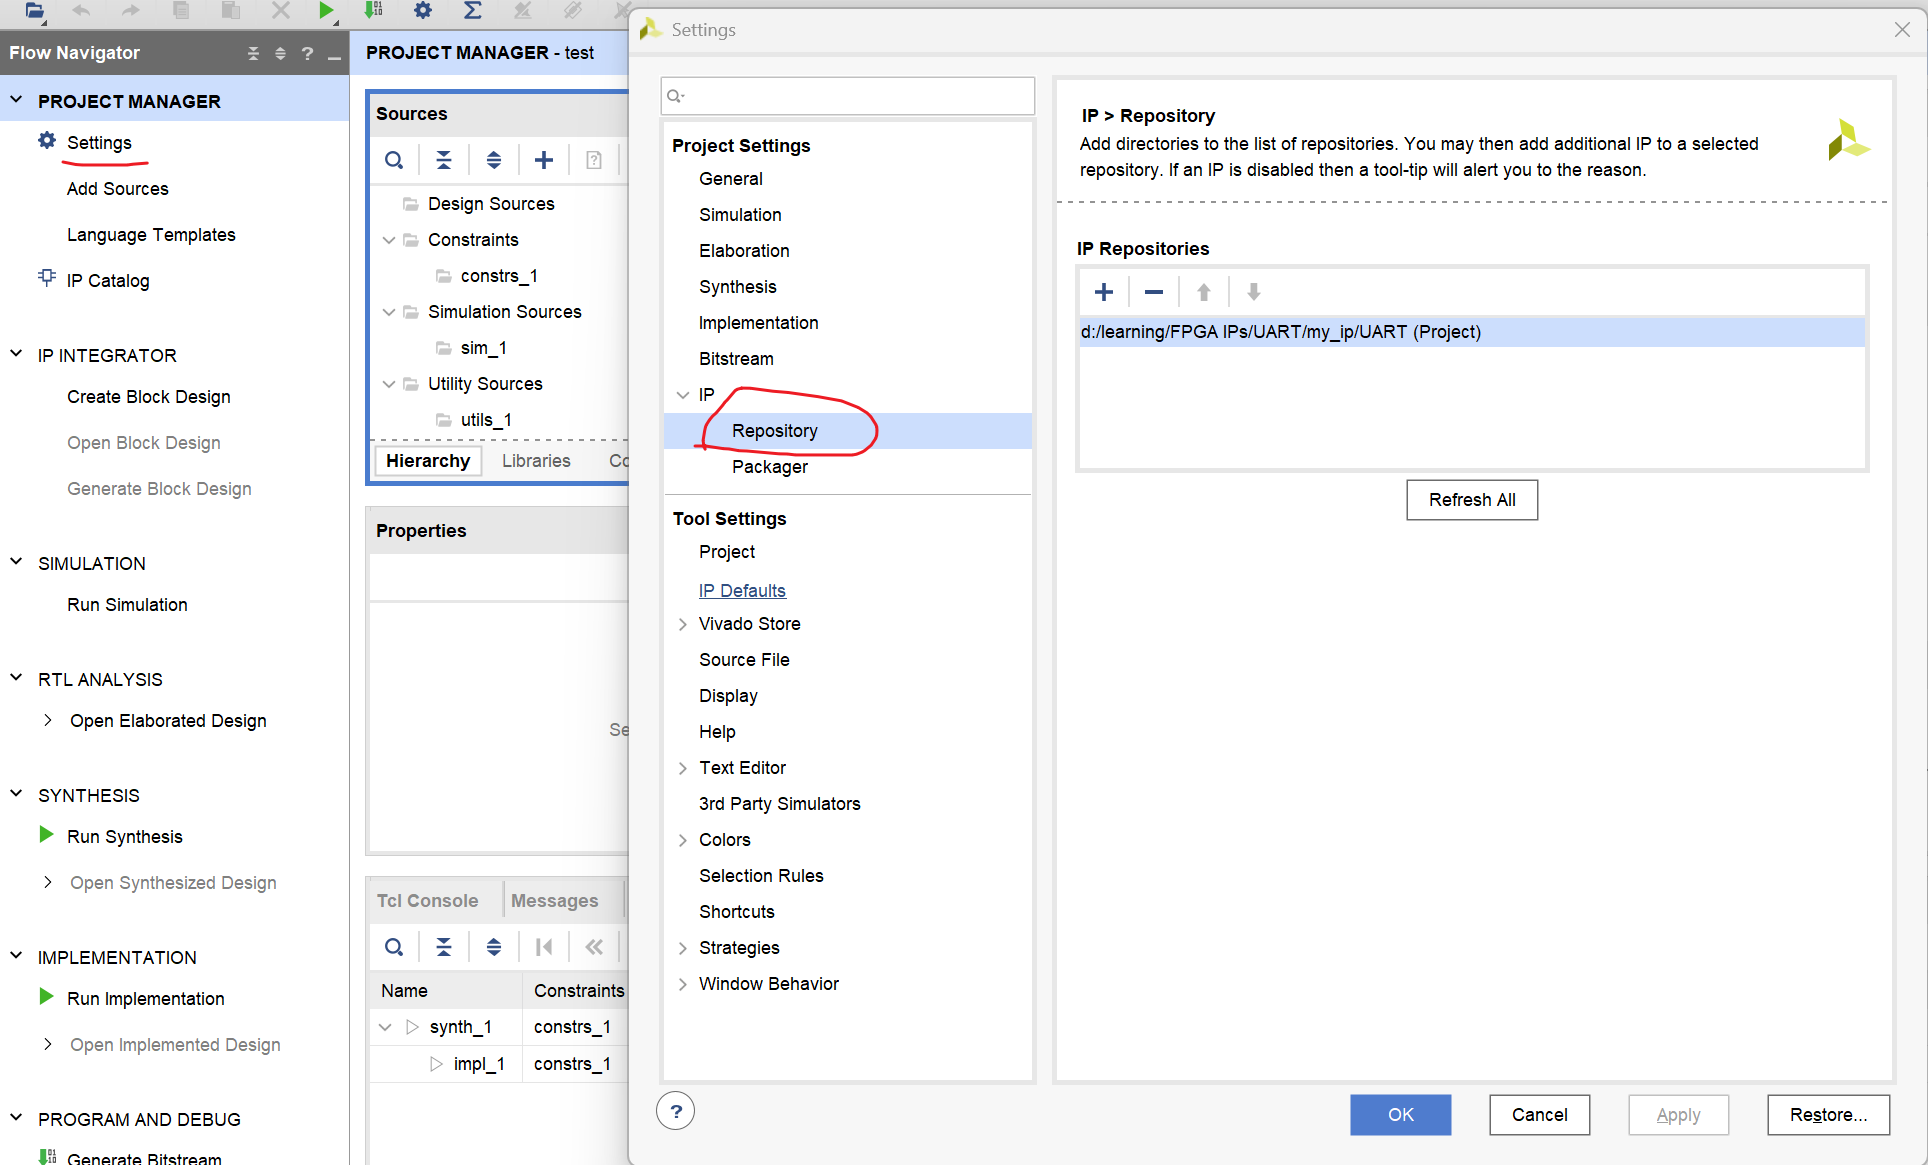
Task: Open IP Catalog from Flow Navigator
Action: coord(108,281)
